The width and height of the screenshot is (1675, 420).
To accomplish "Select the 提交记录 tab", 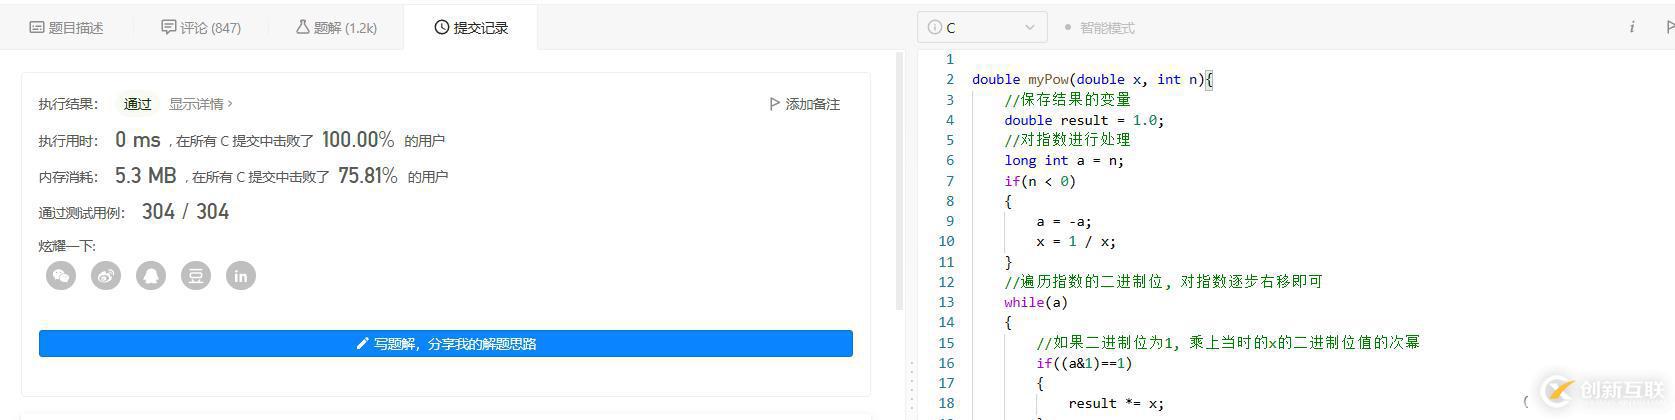I will pos(471,28).
